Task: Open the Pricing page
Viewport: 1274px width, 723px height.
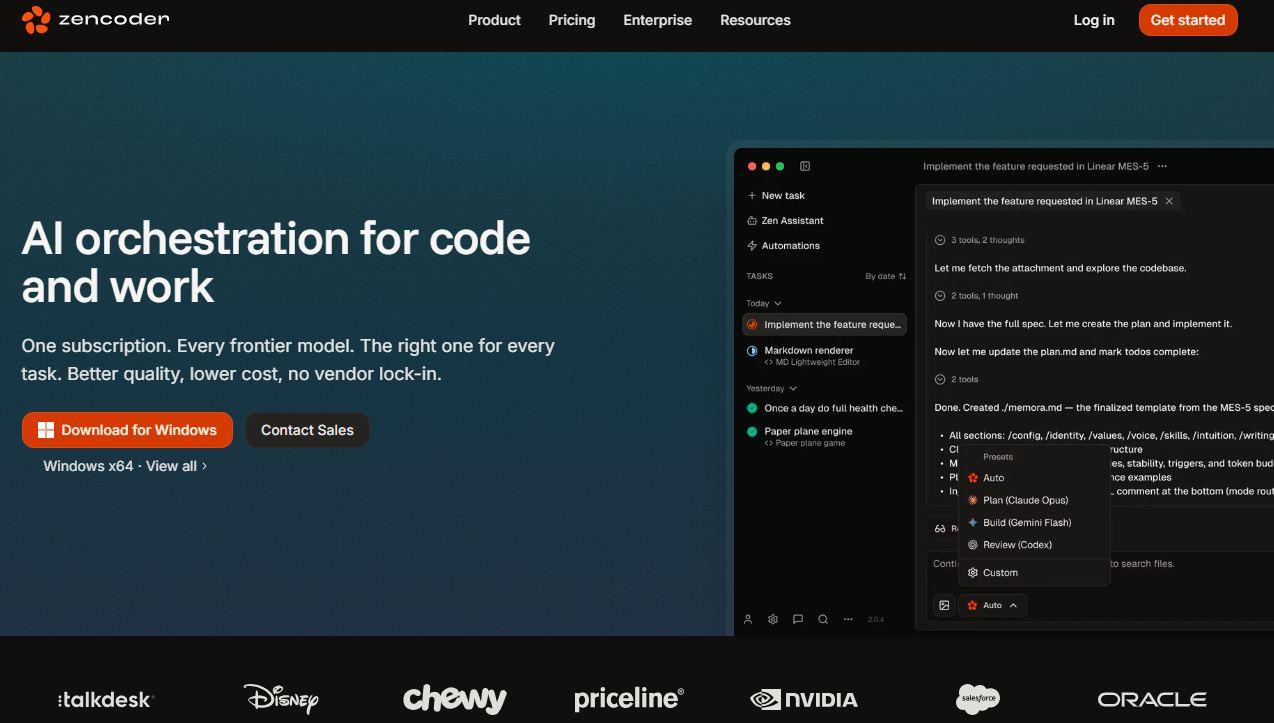Action: click(x=572, y=20)
